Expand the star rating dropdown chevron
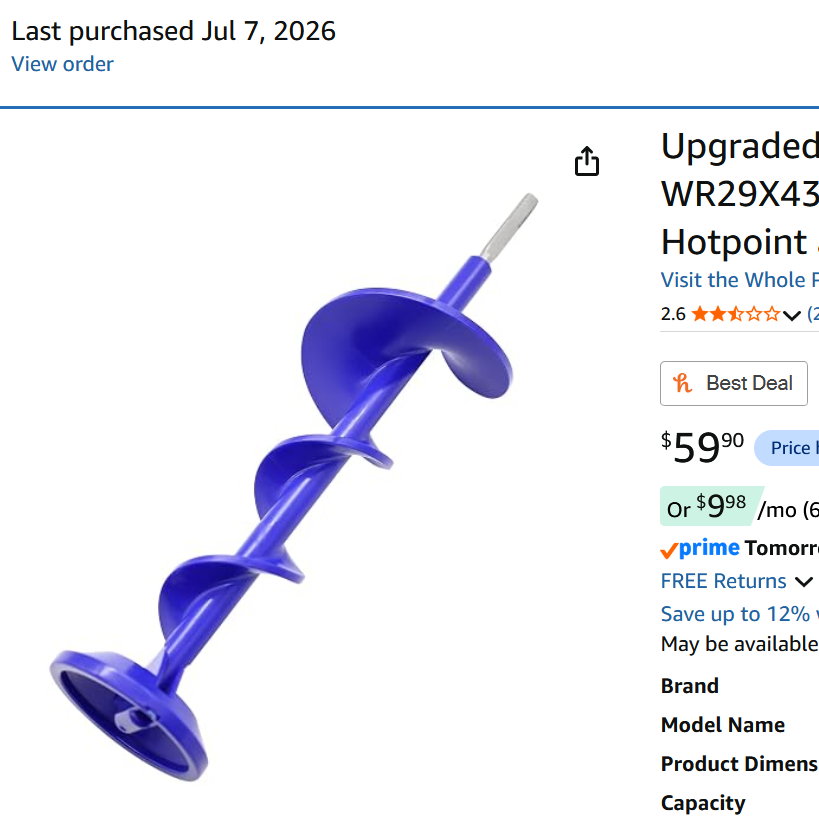The width and height of the screenshot is (819, 822). pos(792,315)
